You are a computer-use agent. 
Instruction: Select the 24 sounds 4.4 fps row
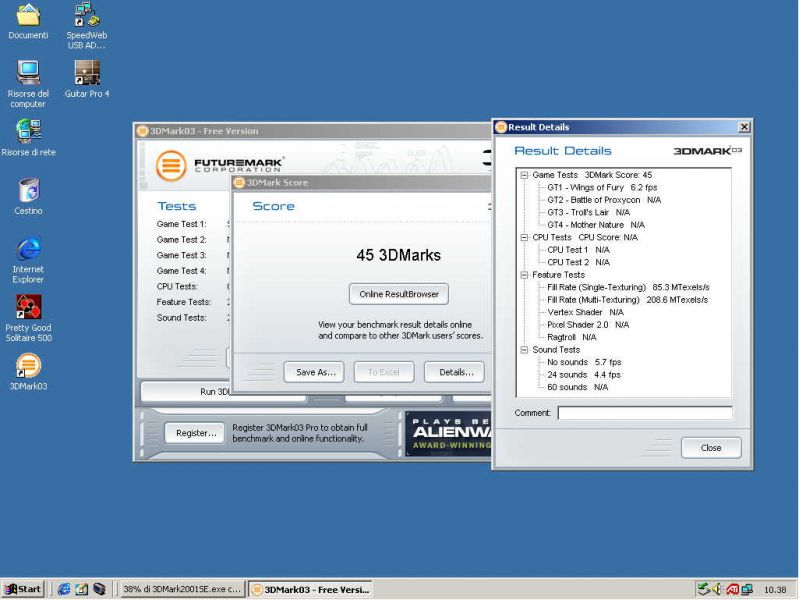click(583, 375)
